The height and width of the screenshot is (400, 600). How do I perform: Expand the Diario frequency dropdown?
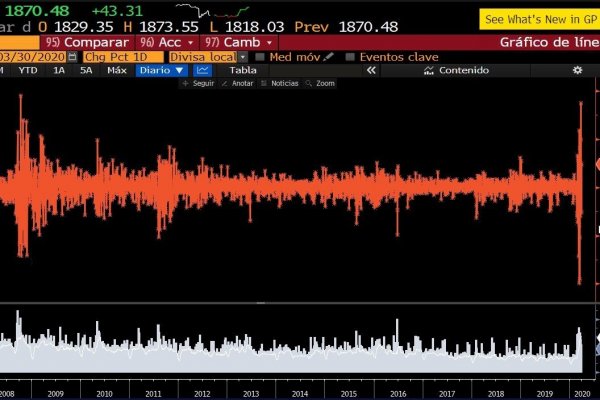click(162, 70)
